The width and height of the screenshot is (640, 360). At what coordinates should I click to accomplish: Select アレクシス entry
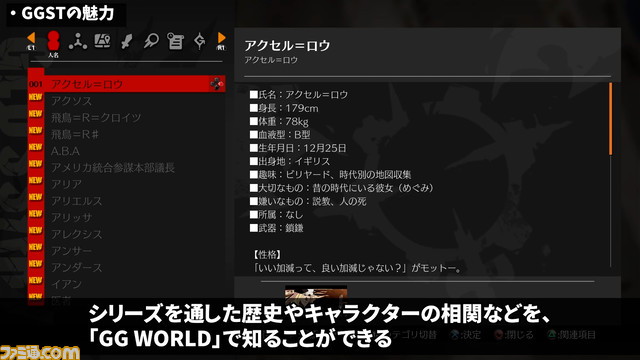(x=76, y=234)
